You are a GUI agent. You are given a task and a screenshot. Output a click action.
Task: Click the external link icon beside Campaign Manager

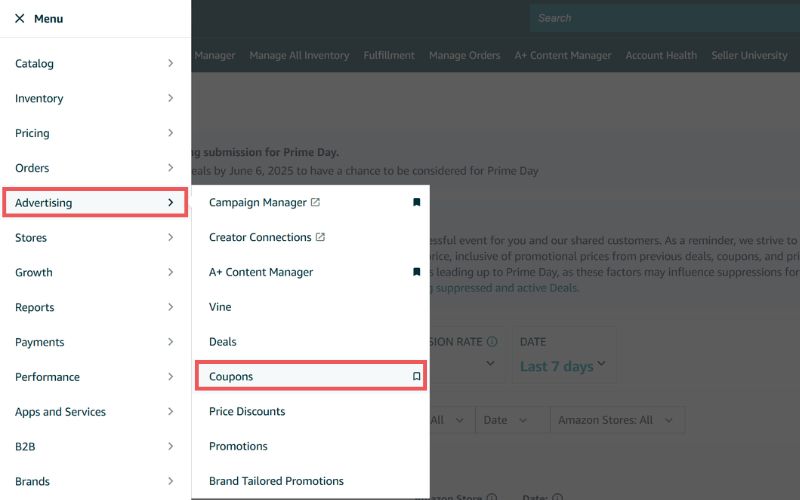click(x=315, y=203)
